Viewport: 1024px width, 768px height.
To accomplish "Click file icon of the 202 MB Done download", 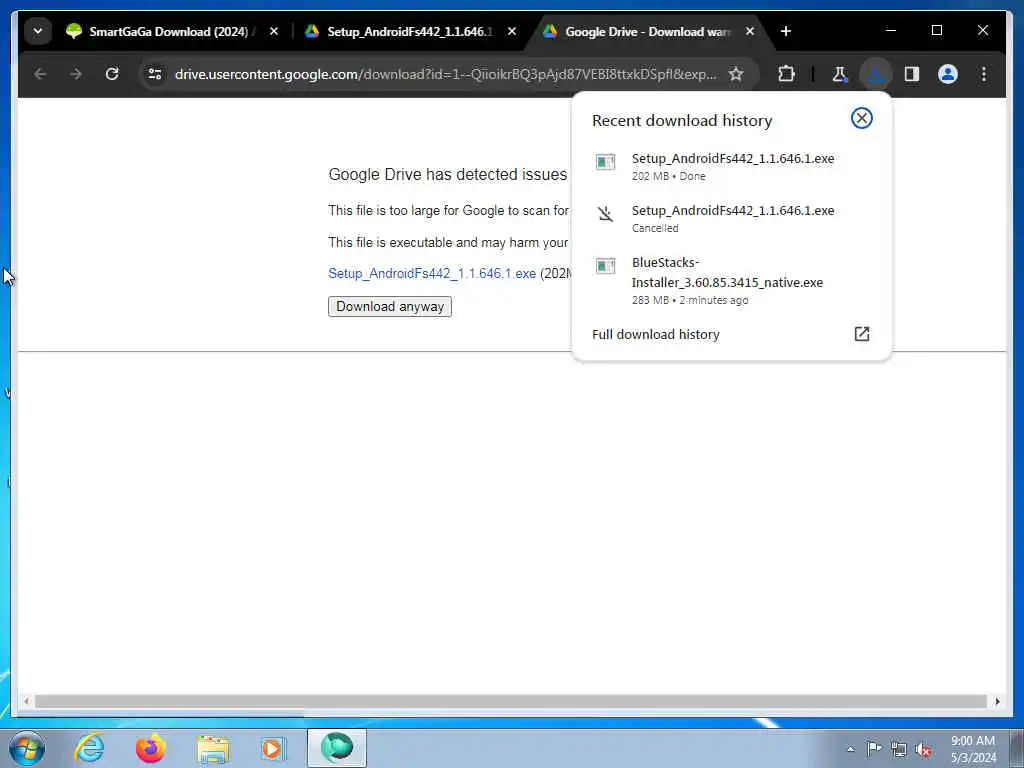I will pos(605,162).
